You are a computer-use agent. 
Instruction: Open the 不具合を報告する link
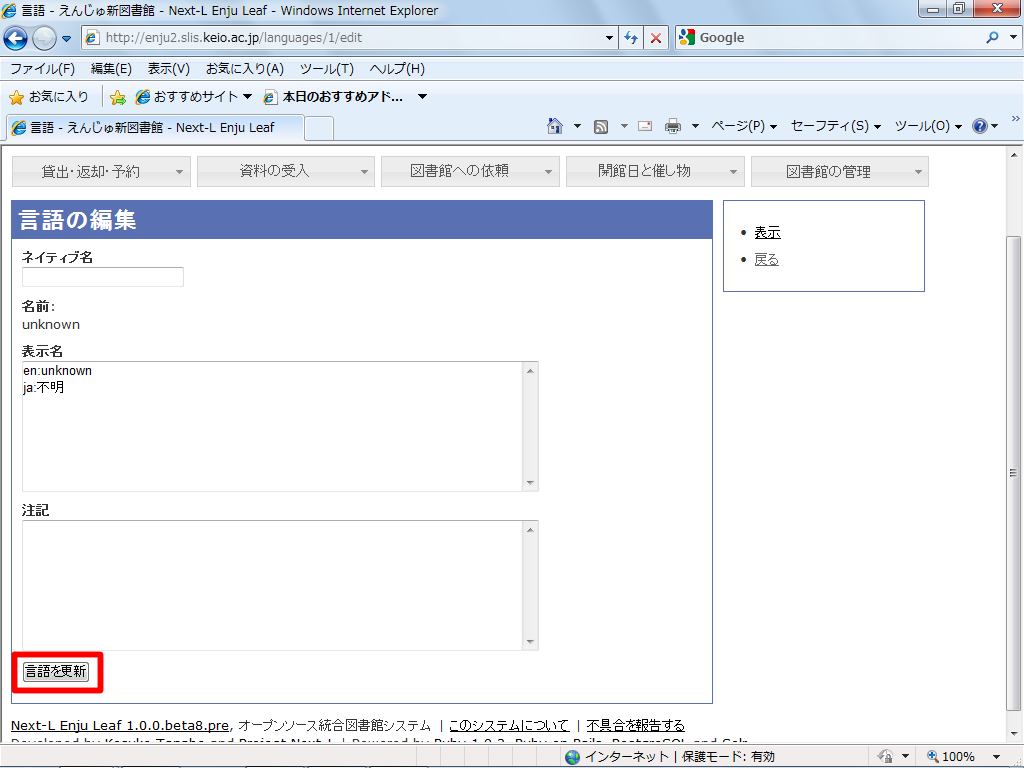(635, 725)
